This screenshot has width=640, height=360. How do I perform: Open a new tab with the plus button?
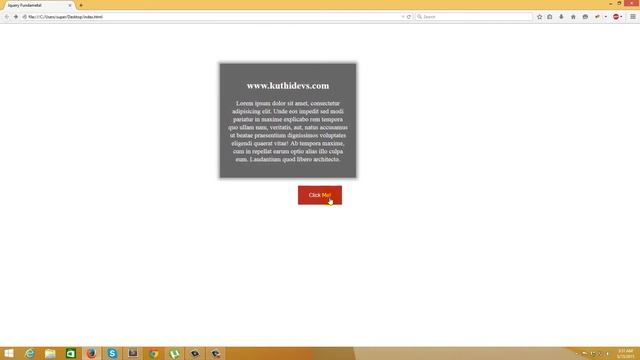pos(81,5)
